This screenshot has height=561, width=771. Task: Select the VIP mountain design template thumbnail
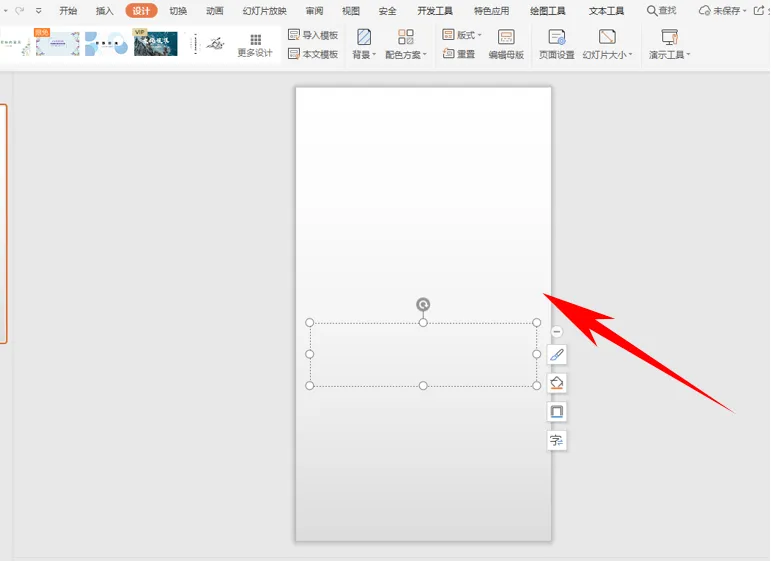[155, 43]
